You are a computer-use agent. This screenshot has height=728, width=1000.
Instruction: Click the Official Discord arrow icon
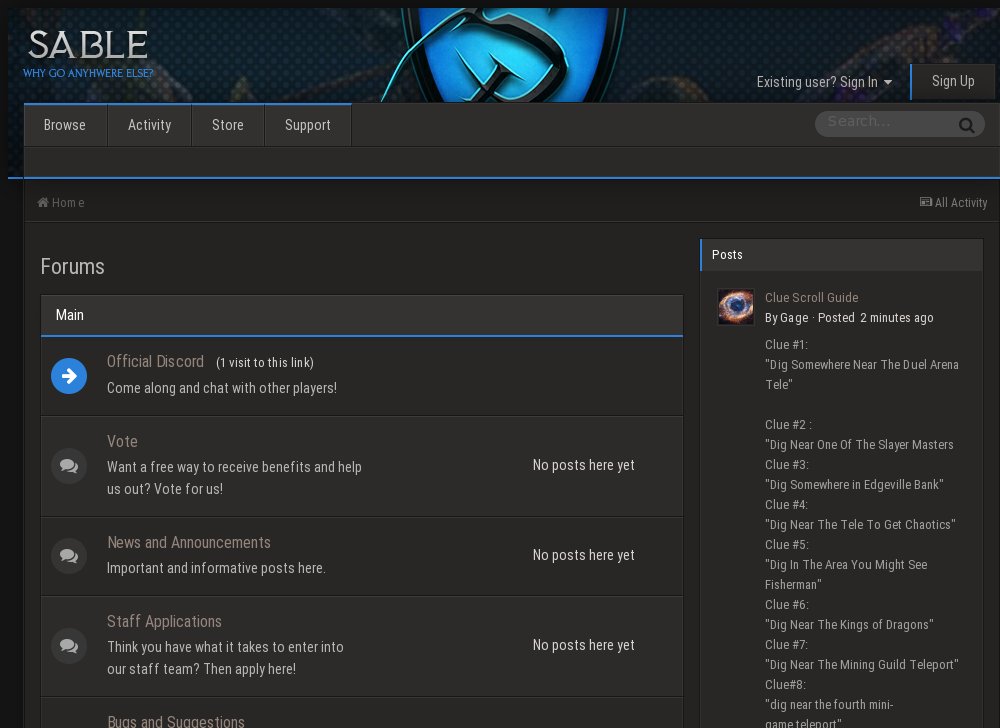69,376
